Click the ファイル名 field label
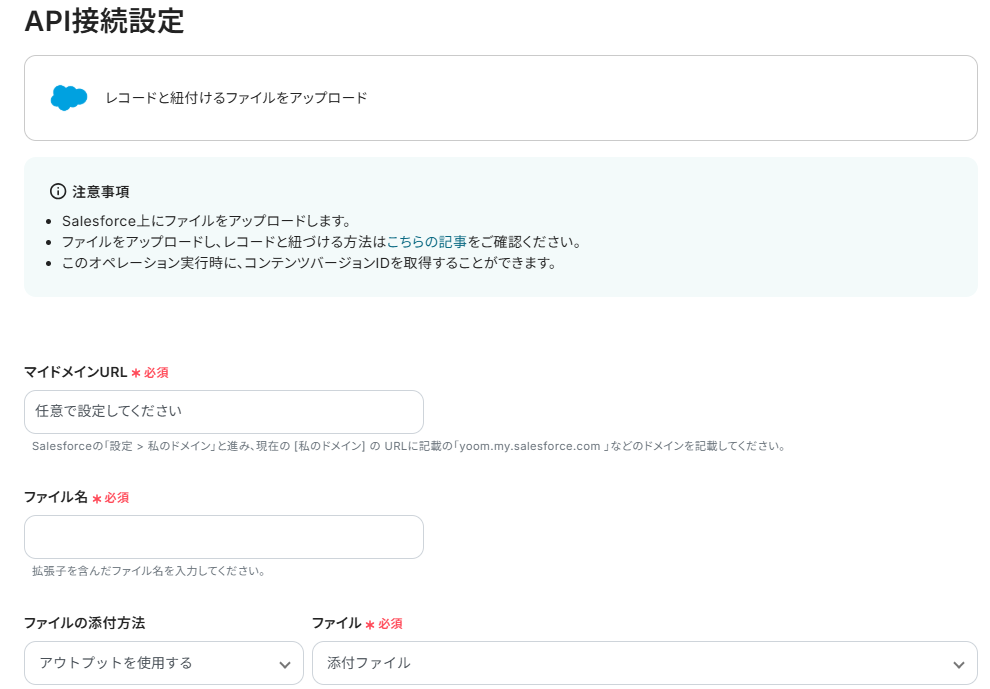Screen dimensions: 990x689 click(56, 497)
